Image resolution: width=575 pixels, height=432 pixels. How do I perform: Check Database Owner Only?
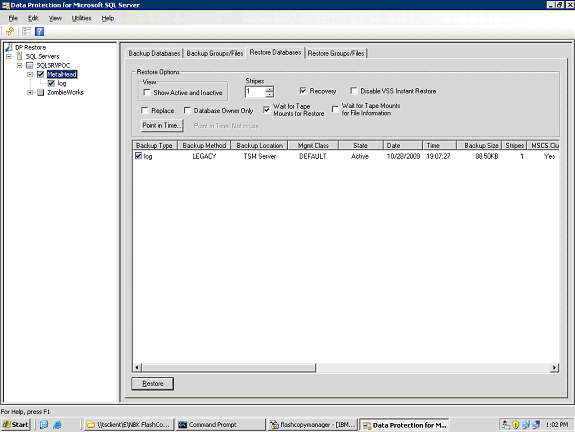coord(187,110)
